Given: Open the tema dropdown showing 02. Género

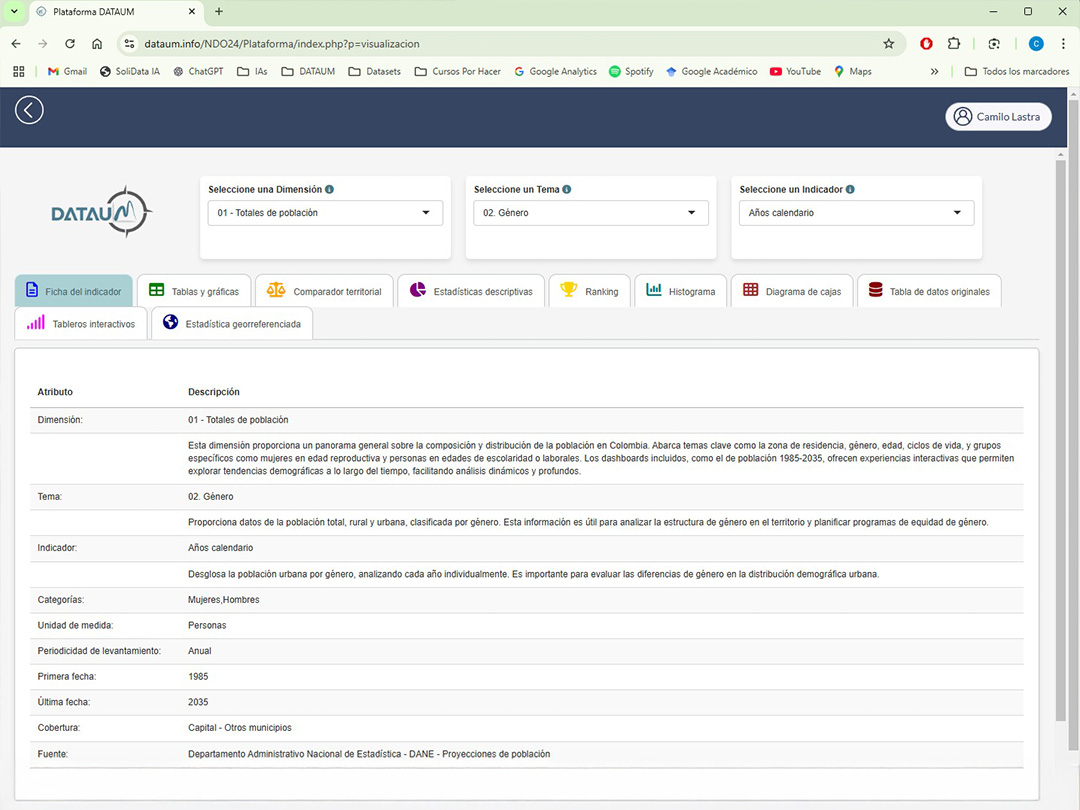Looking at the screenshot, I should click(590, 212).
